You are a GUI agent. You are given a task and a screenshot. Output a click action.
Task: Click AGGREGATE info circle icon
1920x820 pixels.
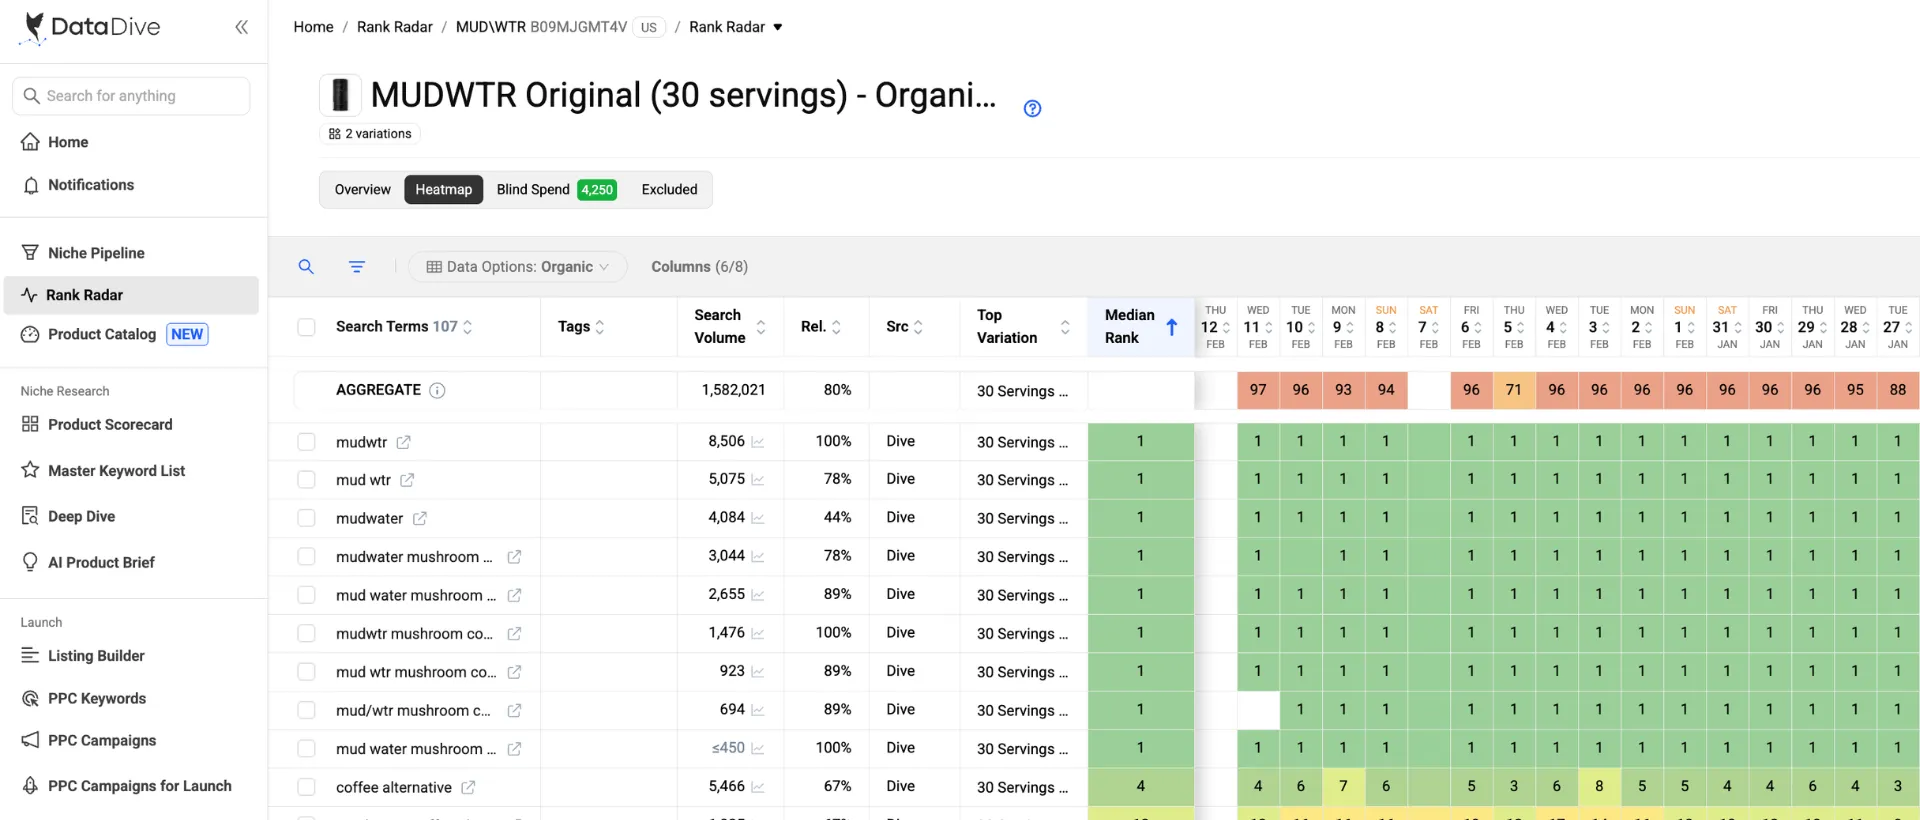[437, 391]
